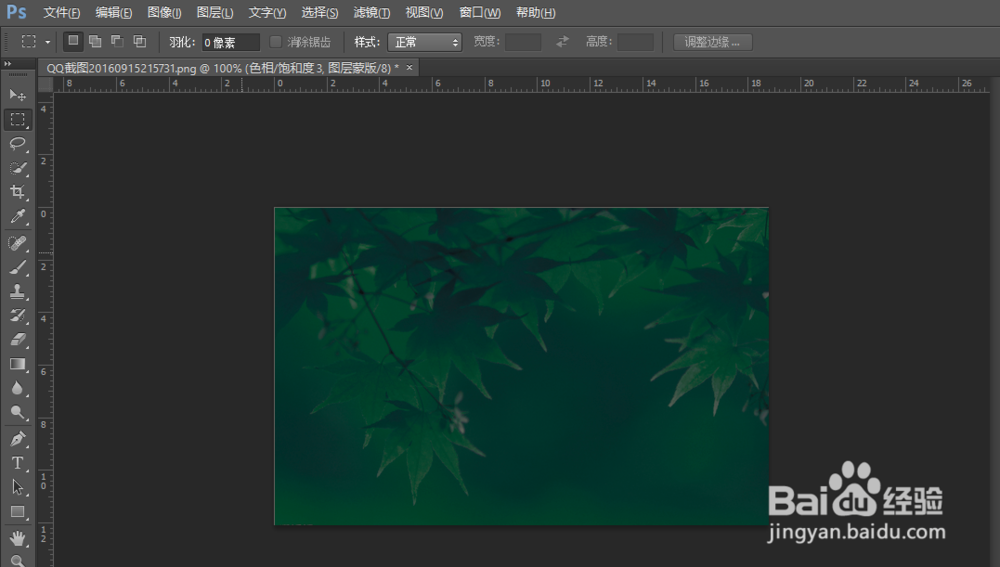Select the Pen tool

click(17, 439)
